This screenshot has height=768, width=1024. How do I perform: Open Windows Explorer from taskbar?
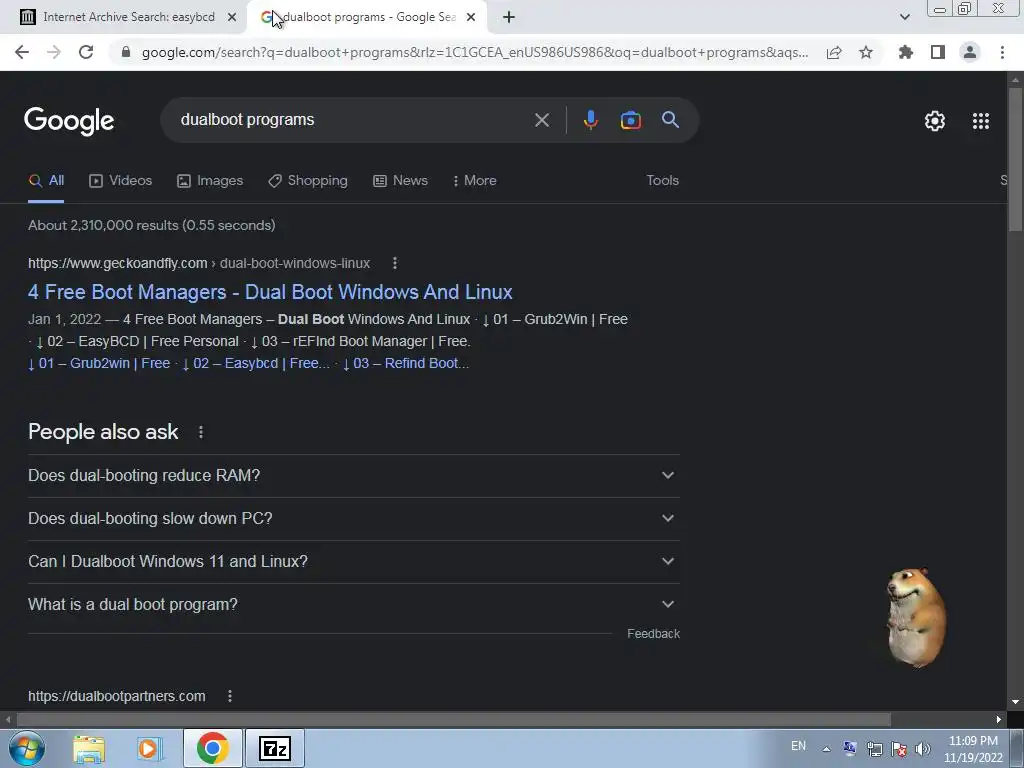click(89, 749)
